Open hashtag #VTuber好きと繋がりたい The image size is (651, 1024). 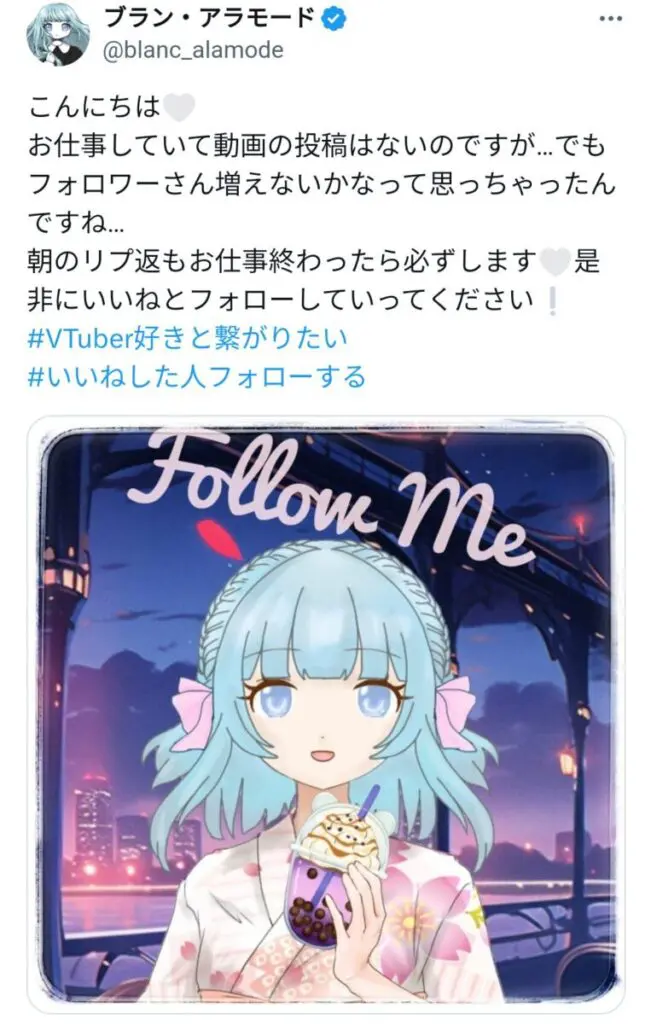point(188,339)
